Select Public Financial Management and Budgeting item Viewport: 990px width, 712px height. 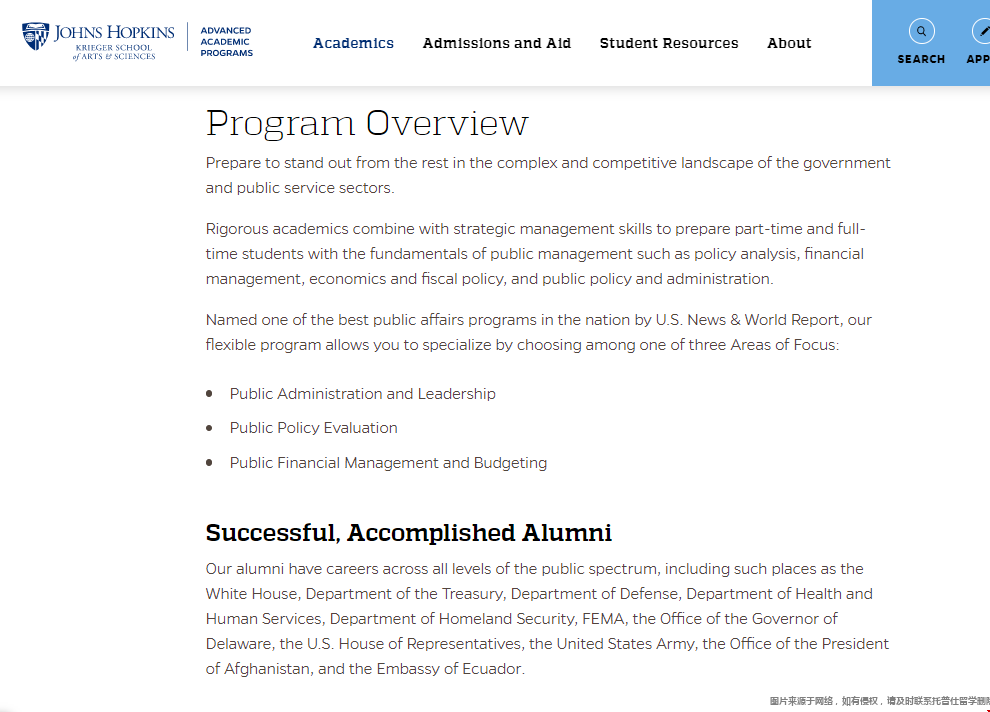pos(388,463)
